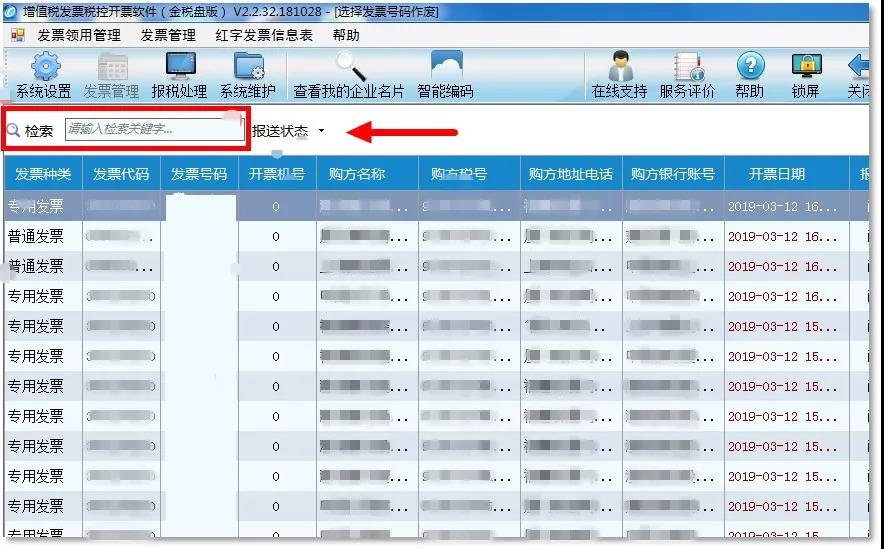Click the 帮助 question mark icon
This screenshot has height=549, width=884.
[x=749, y=68]
